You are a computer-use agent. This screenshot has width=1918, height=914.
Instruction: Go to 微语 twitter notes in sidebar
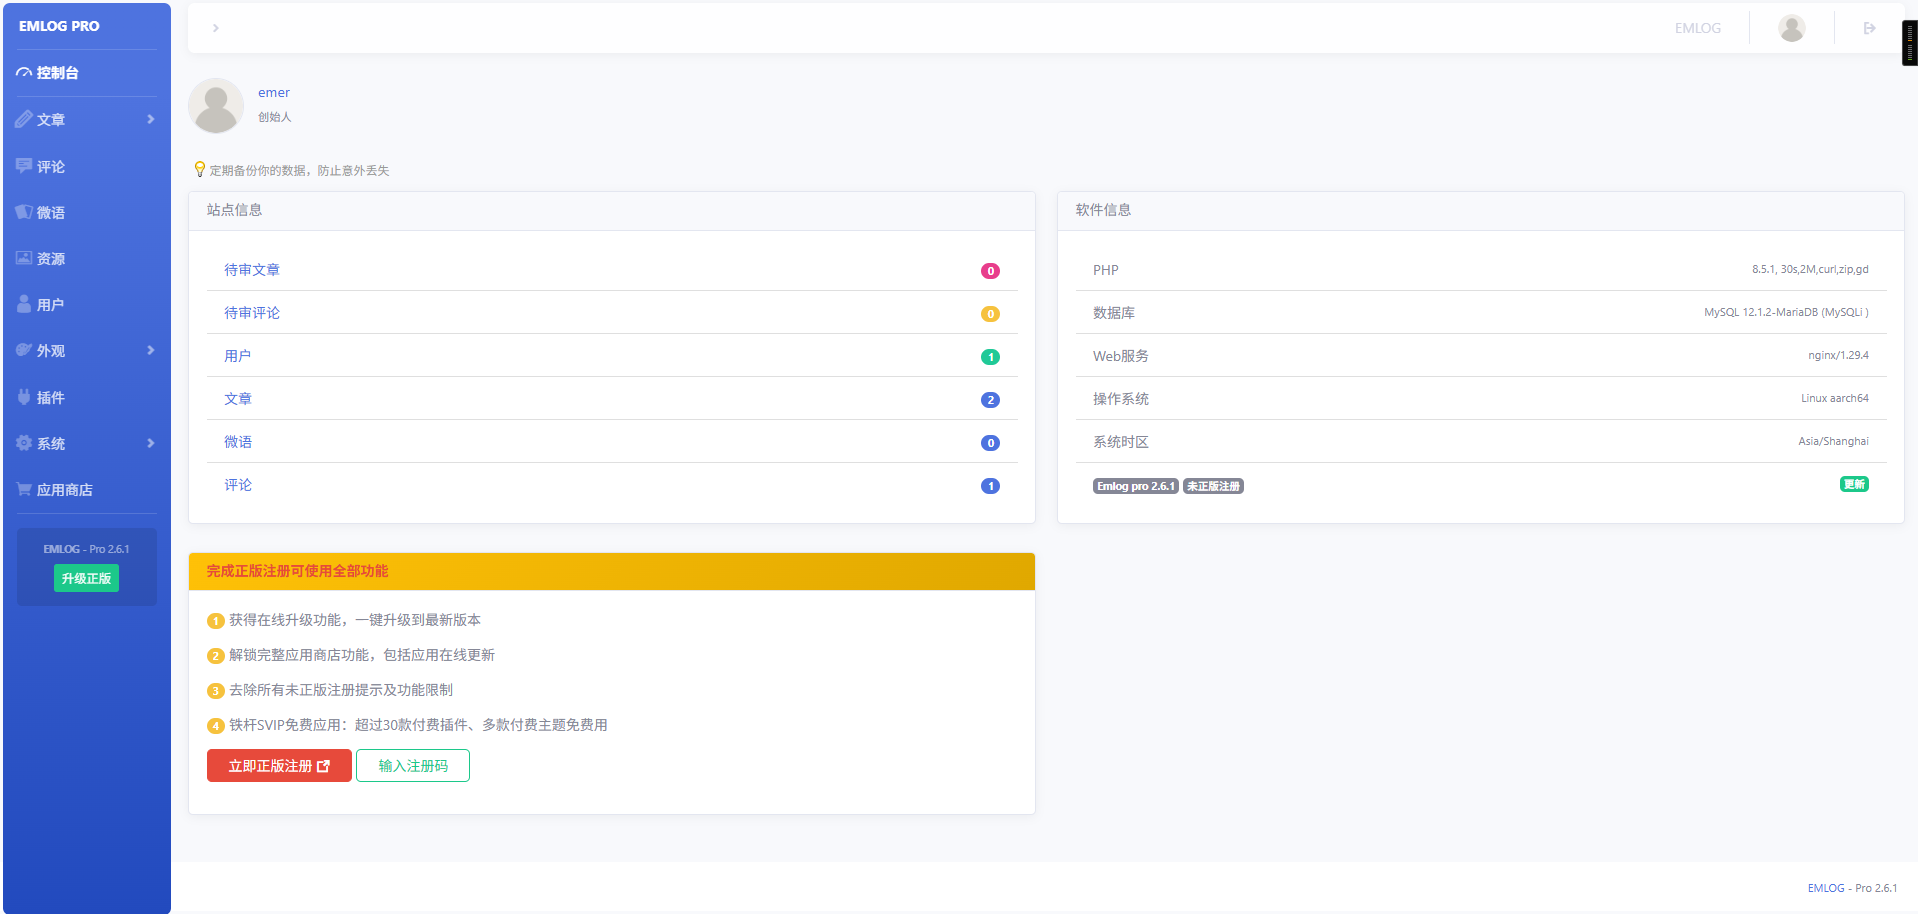pyautogui.click(x=51, y=213)
